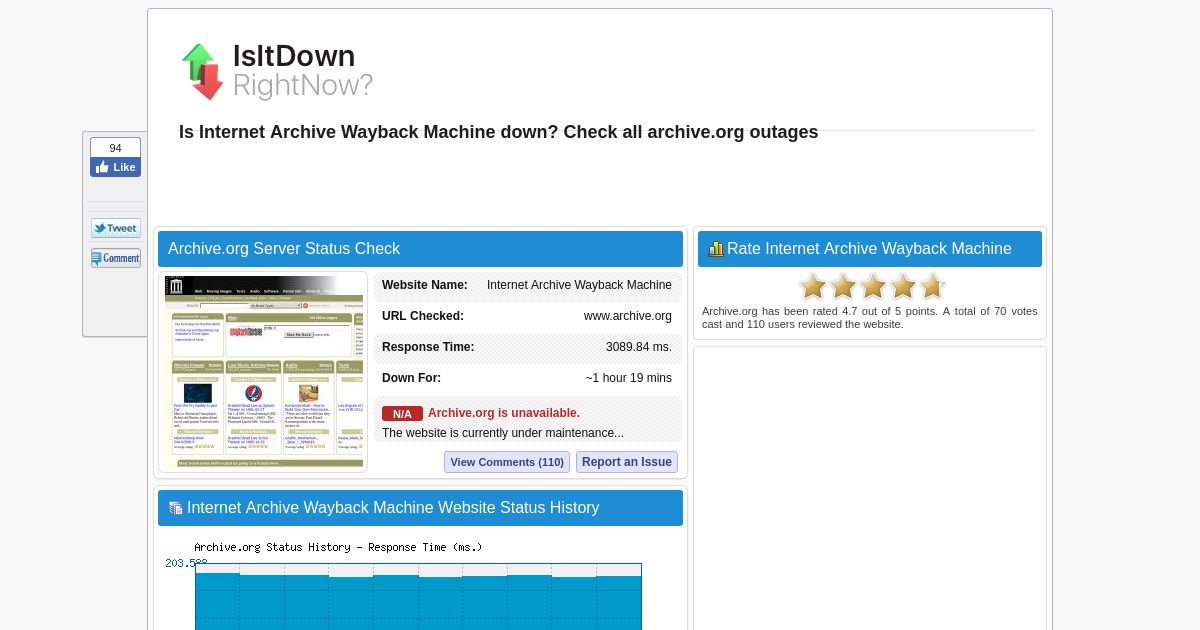Click the Archive.org Server Status Check header
Screen dimensions: 1200x630
420,249
